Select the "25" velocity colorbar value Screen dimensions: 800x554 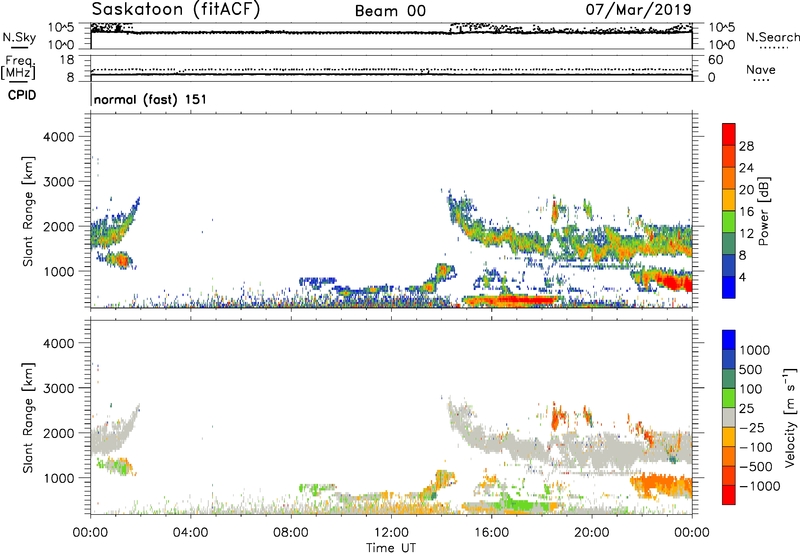(747, 409)
